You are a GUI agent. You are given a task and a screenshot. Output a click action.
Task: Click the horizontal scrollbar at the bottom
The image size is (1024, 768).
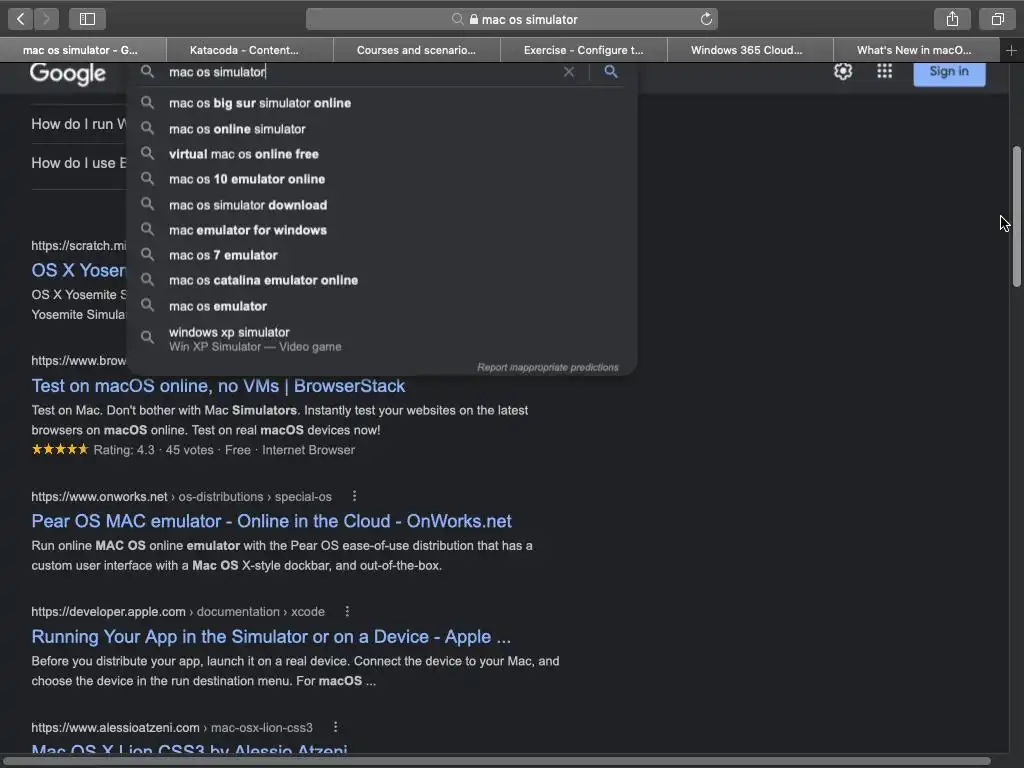[x=496, y=761]
